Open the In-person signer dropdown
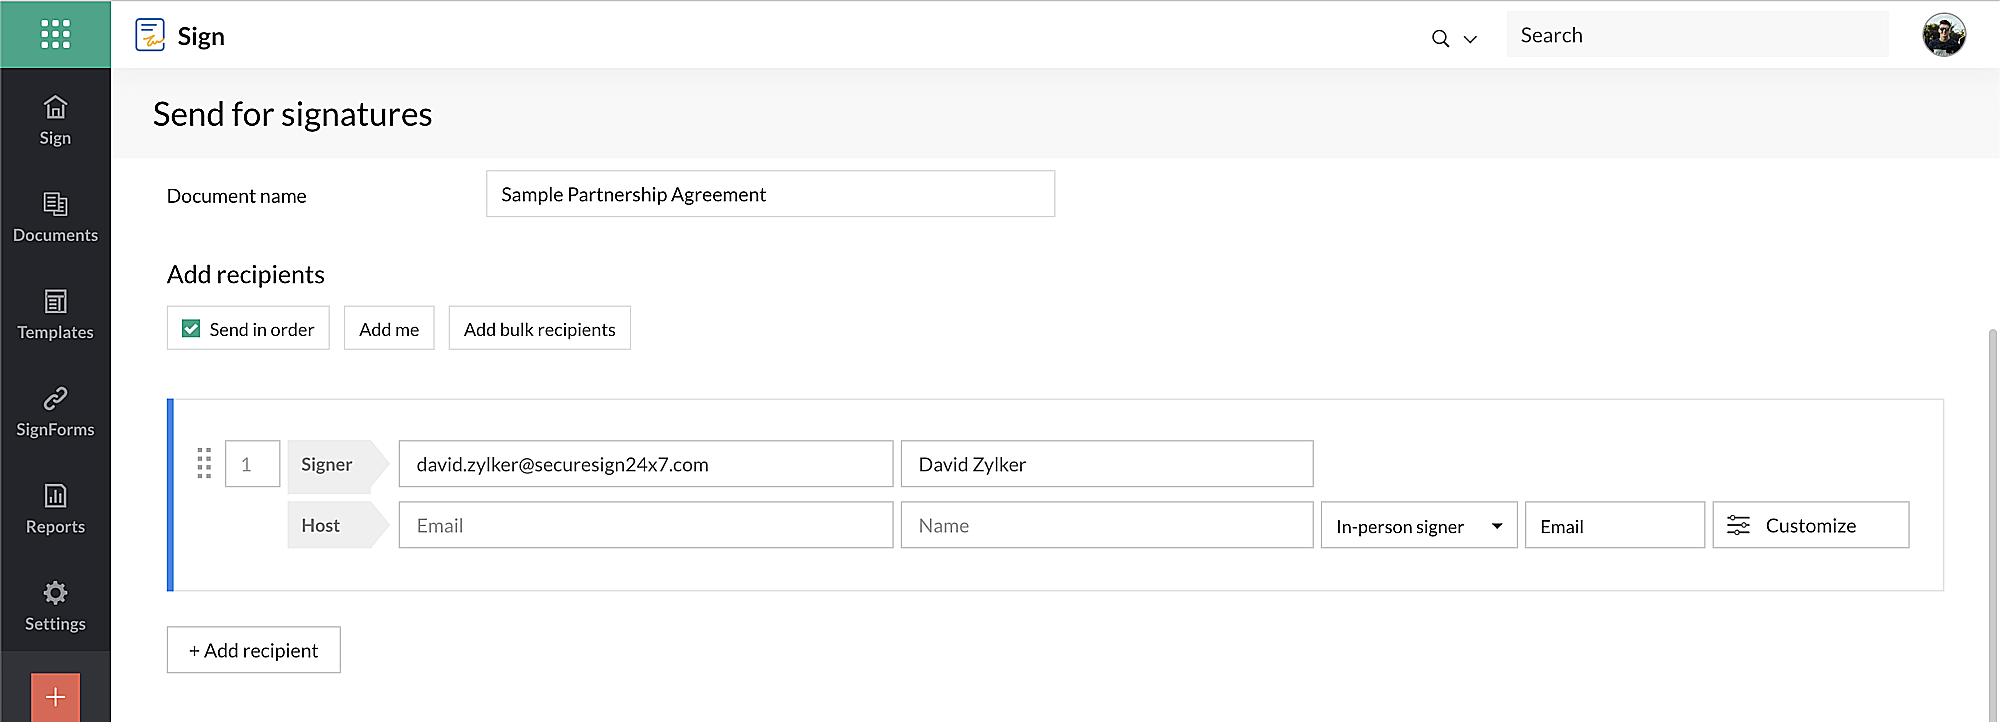 click(x=1418, y=525)
